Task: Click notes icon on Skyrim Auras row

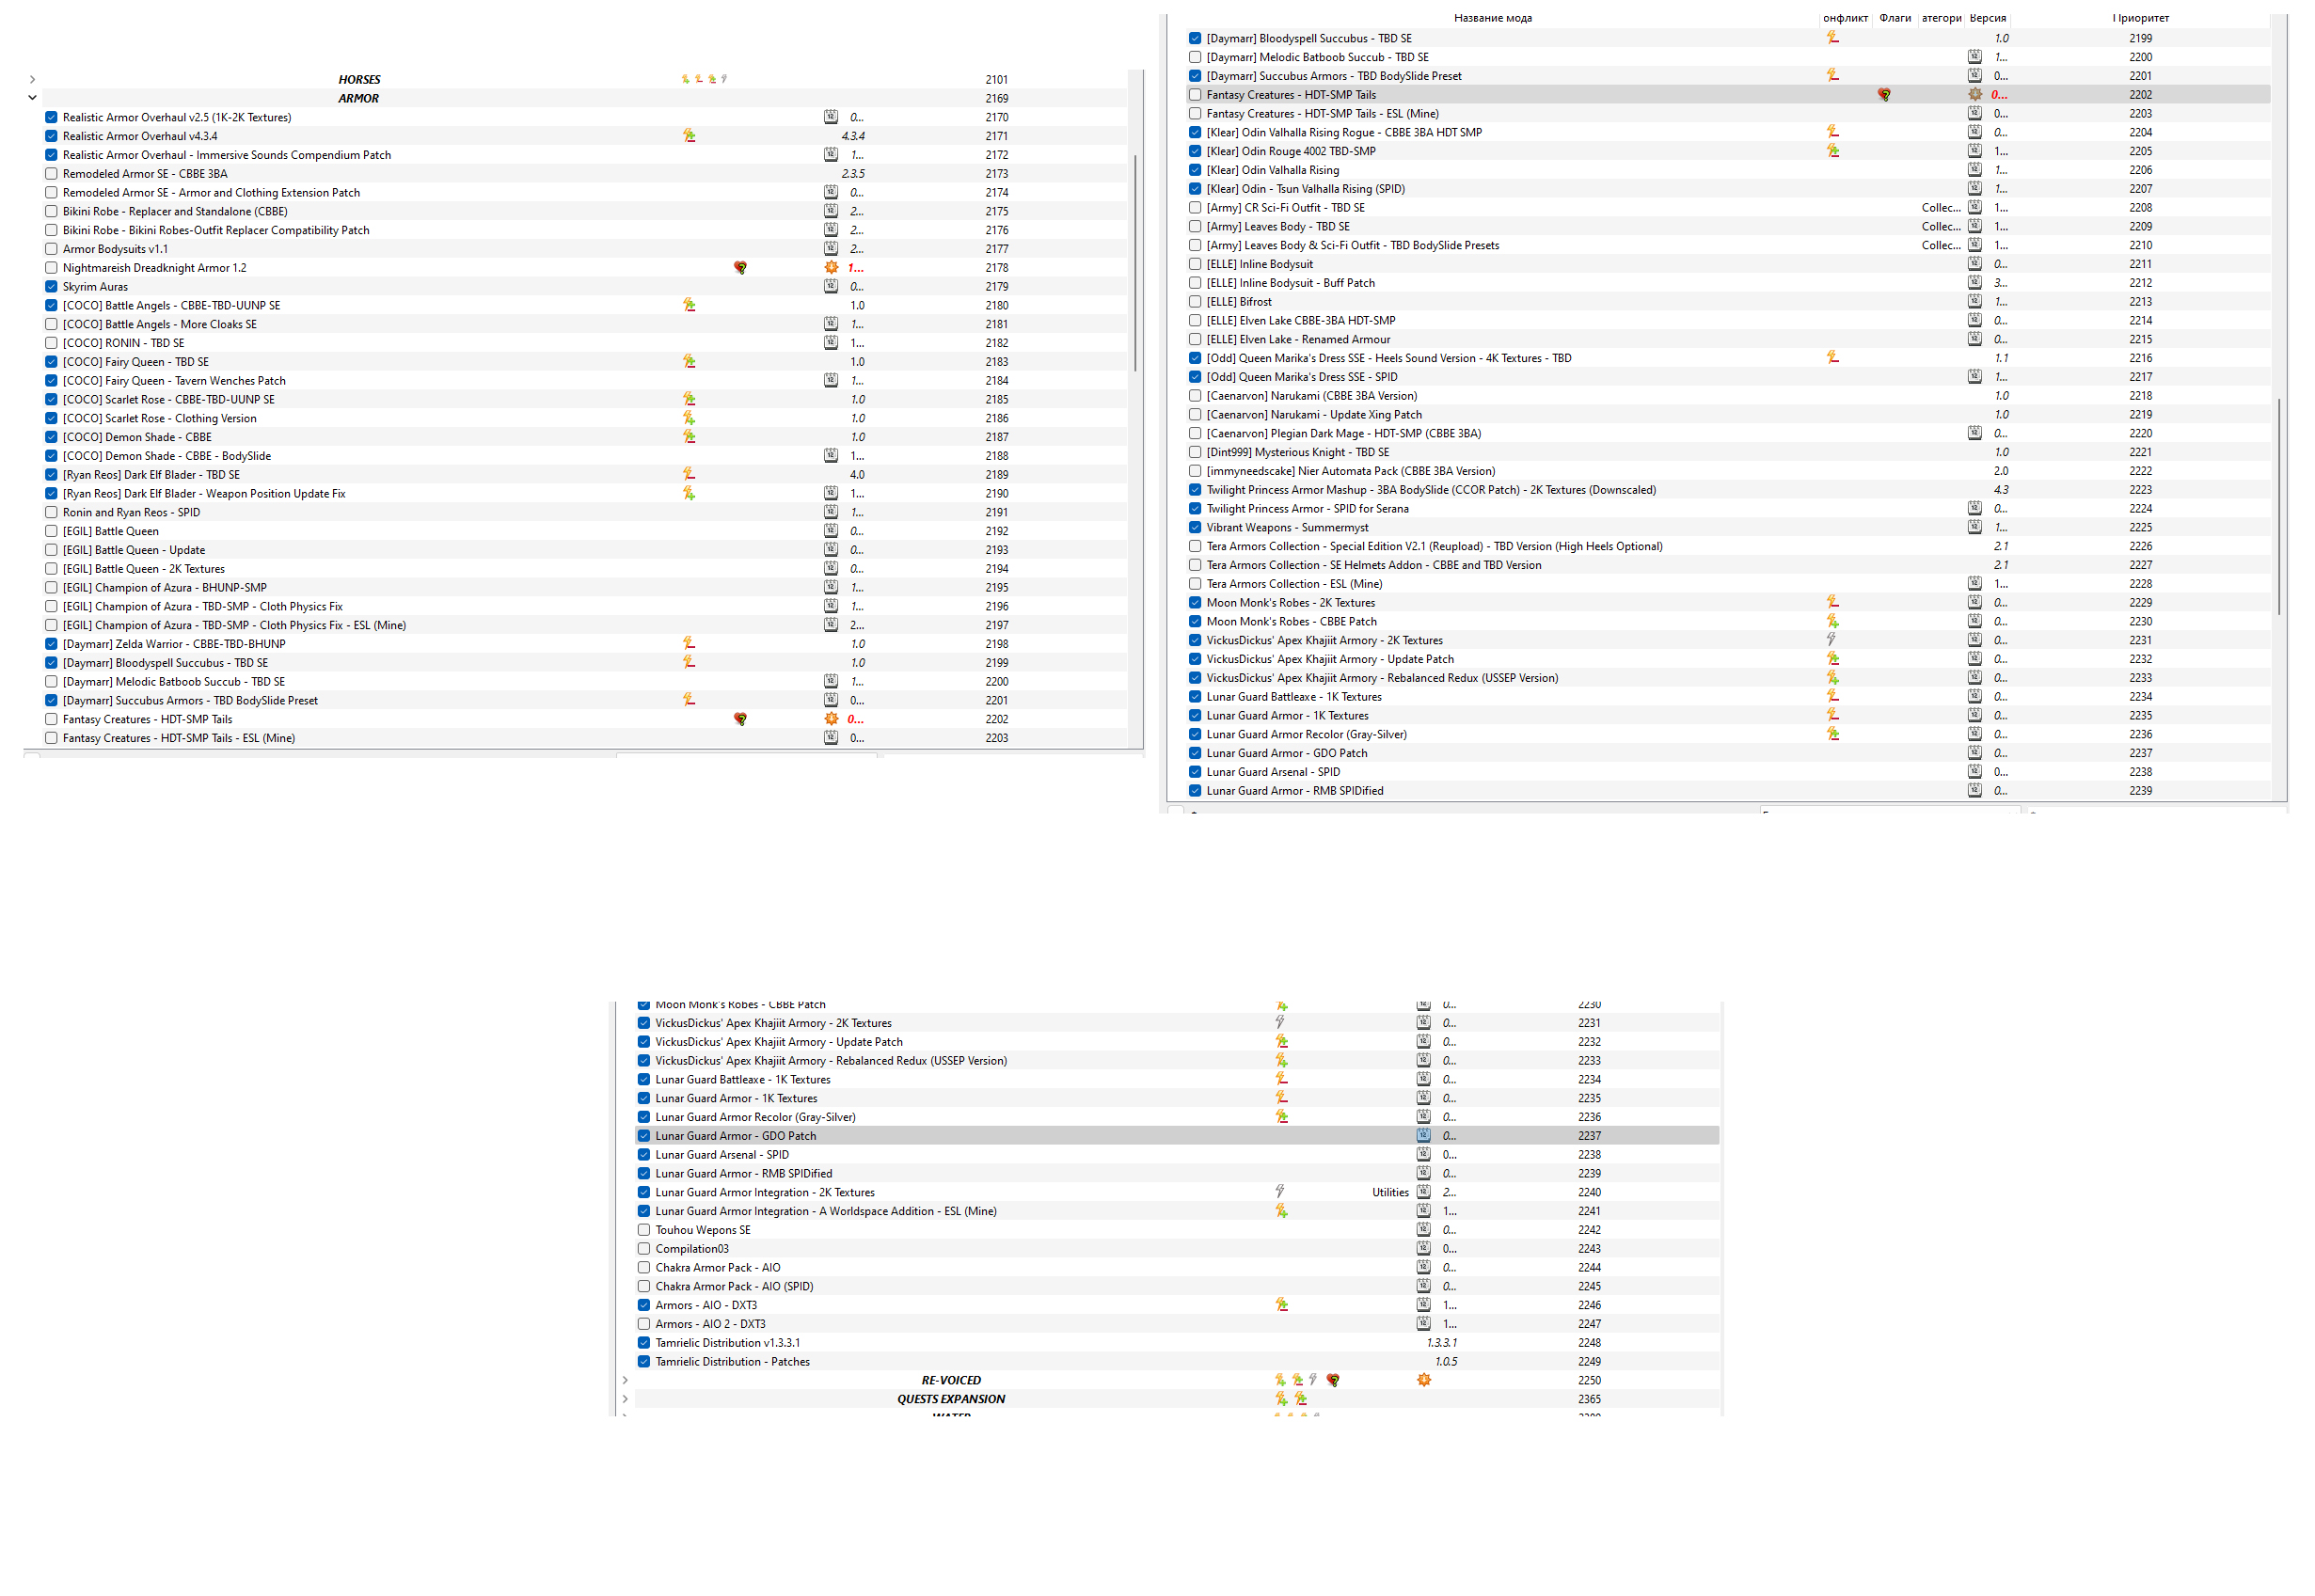Action: 831,287
